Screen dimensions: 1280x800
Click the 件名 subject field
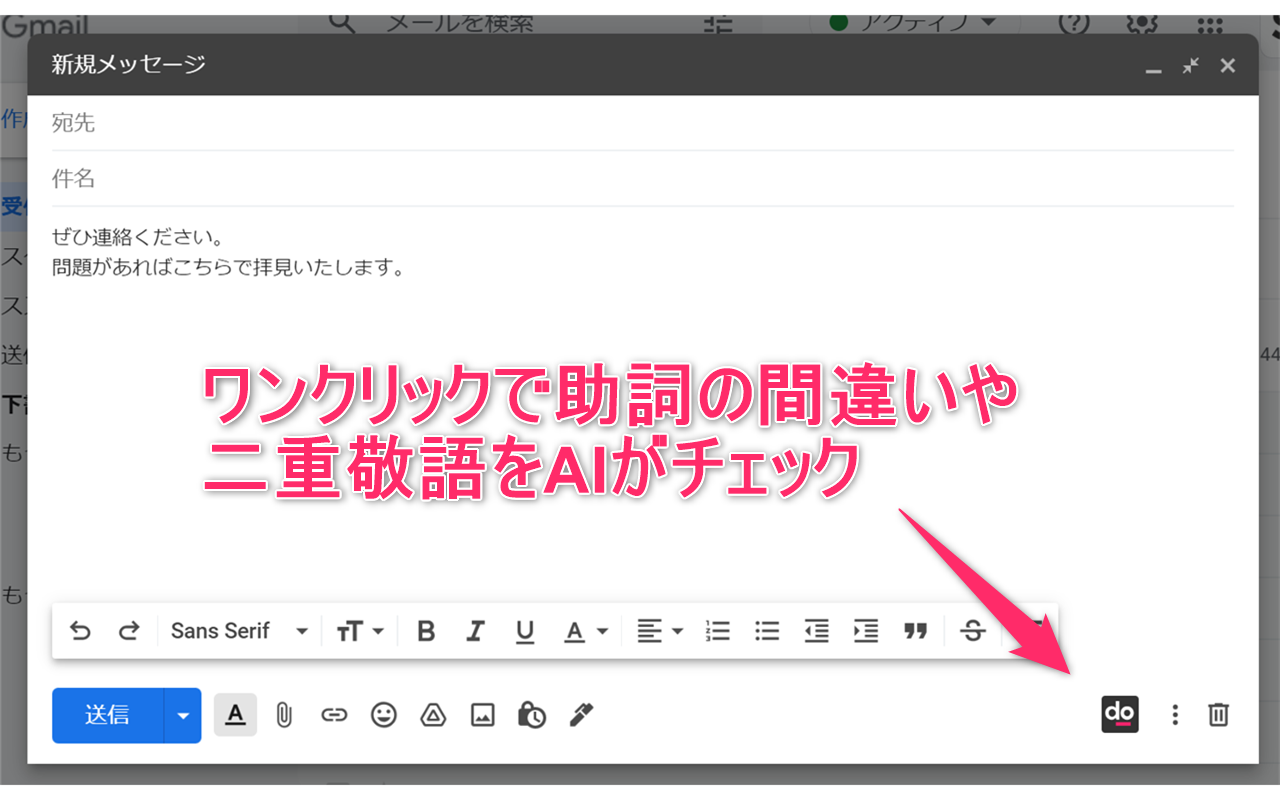coord(643,179)
